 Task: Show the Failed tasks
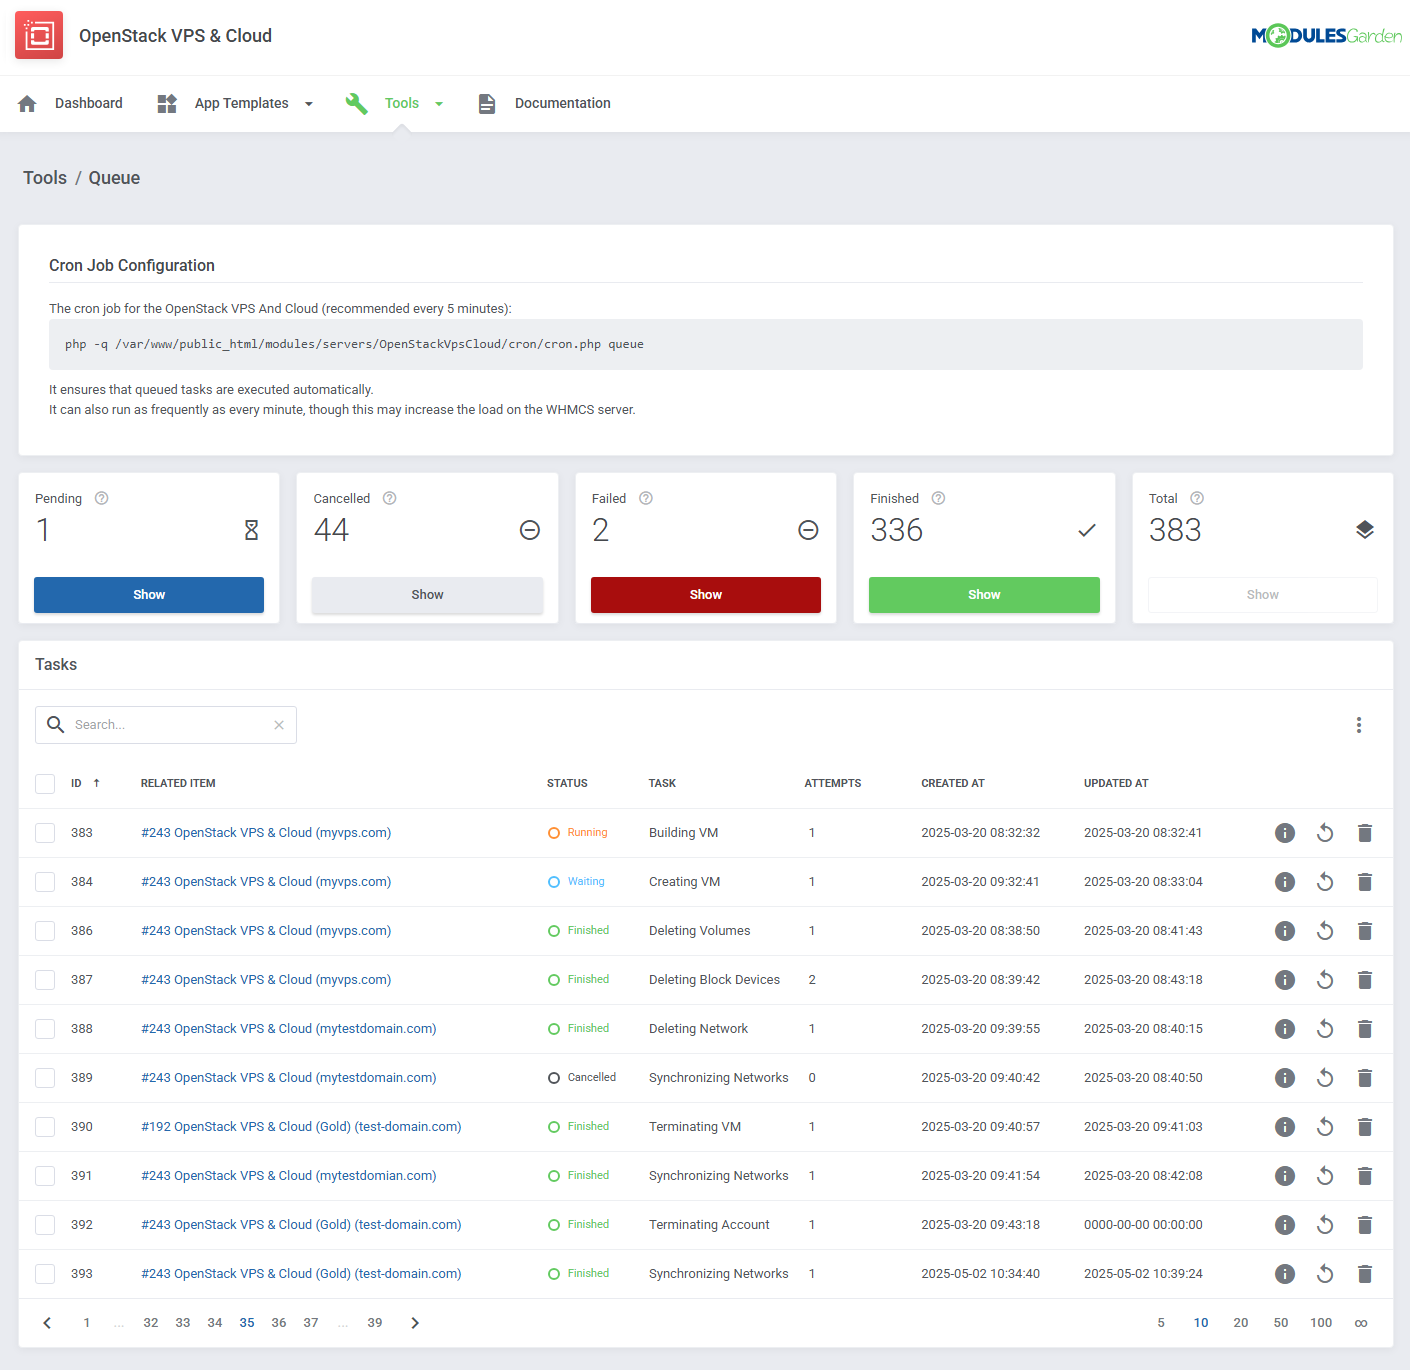tap(705, 594)
